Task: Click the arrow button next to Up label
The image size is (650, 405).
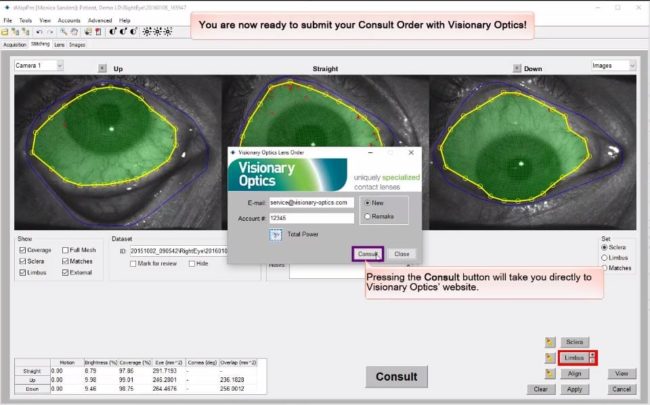Action: pyautogui.click(x=100, y=69)
